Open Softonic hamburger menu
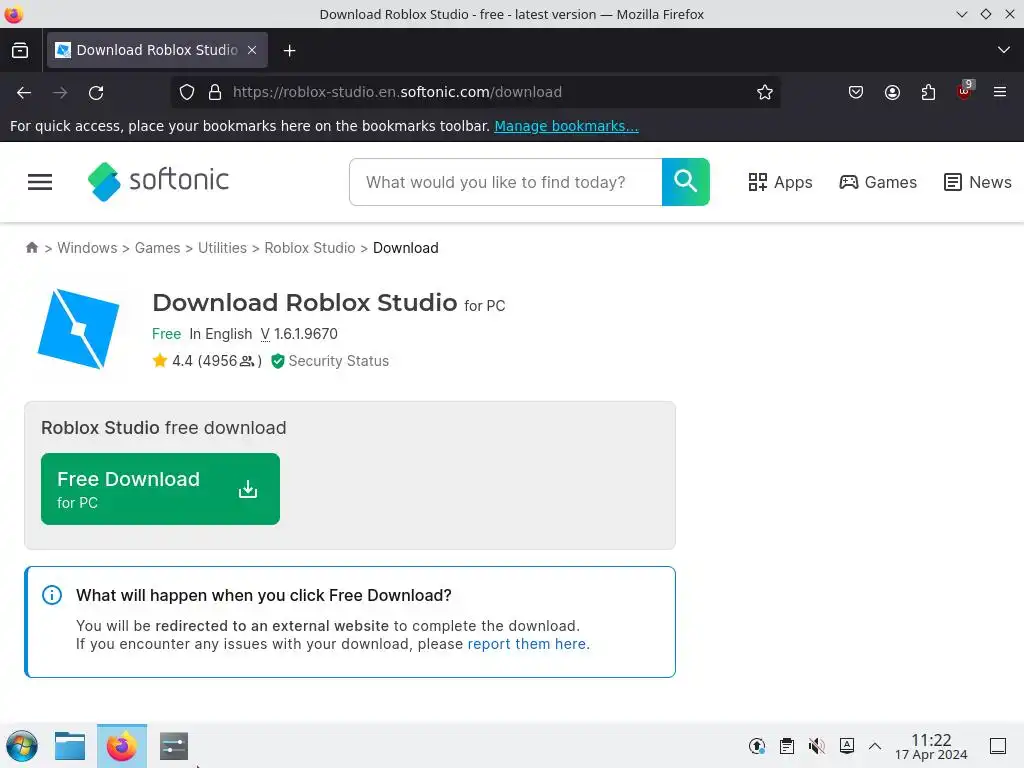The image size is (1024, 768). (x=40, y=182)
